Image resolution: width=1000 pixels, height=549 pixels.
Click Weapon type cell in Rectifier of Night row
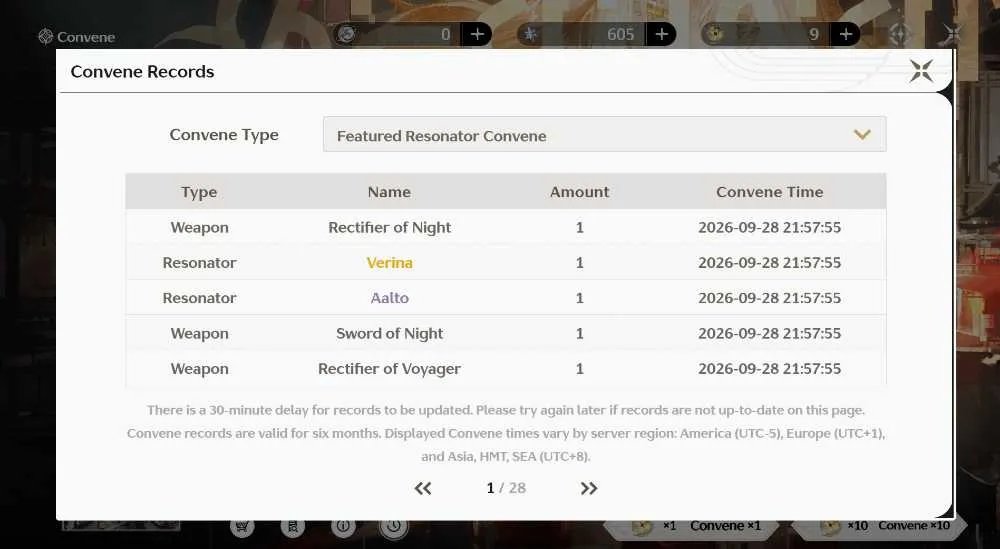pyautogui.click(x=200, y=228)
